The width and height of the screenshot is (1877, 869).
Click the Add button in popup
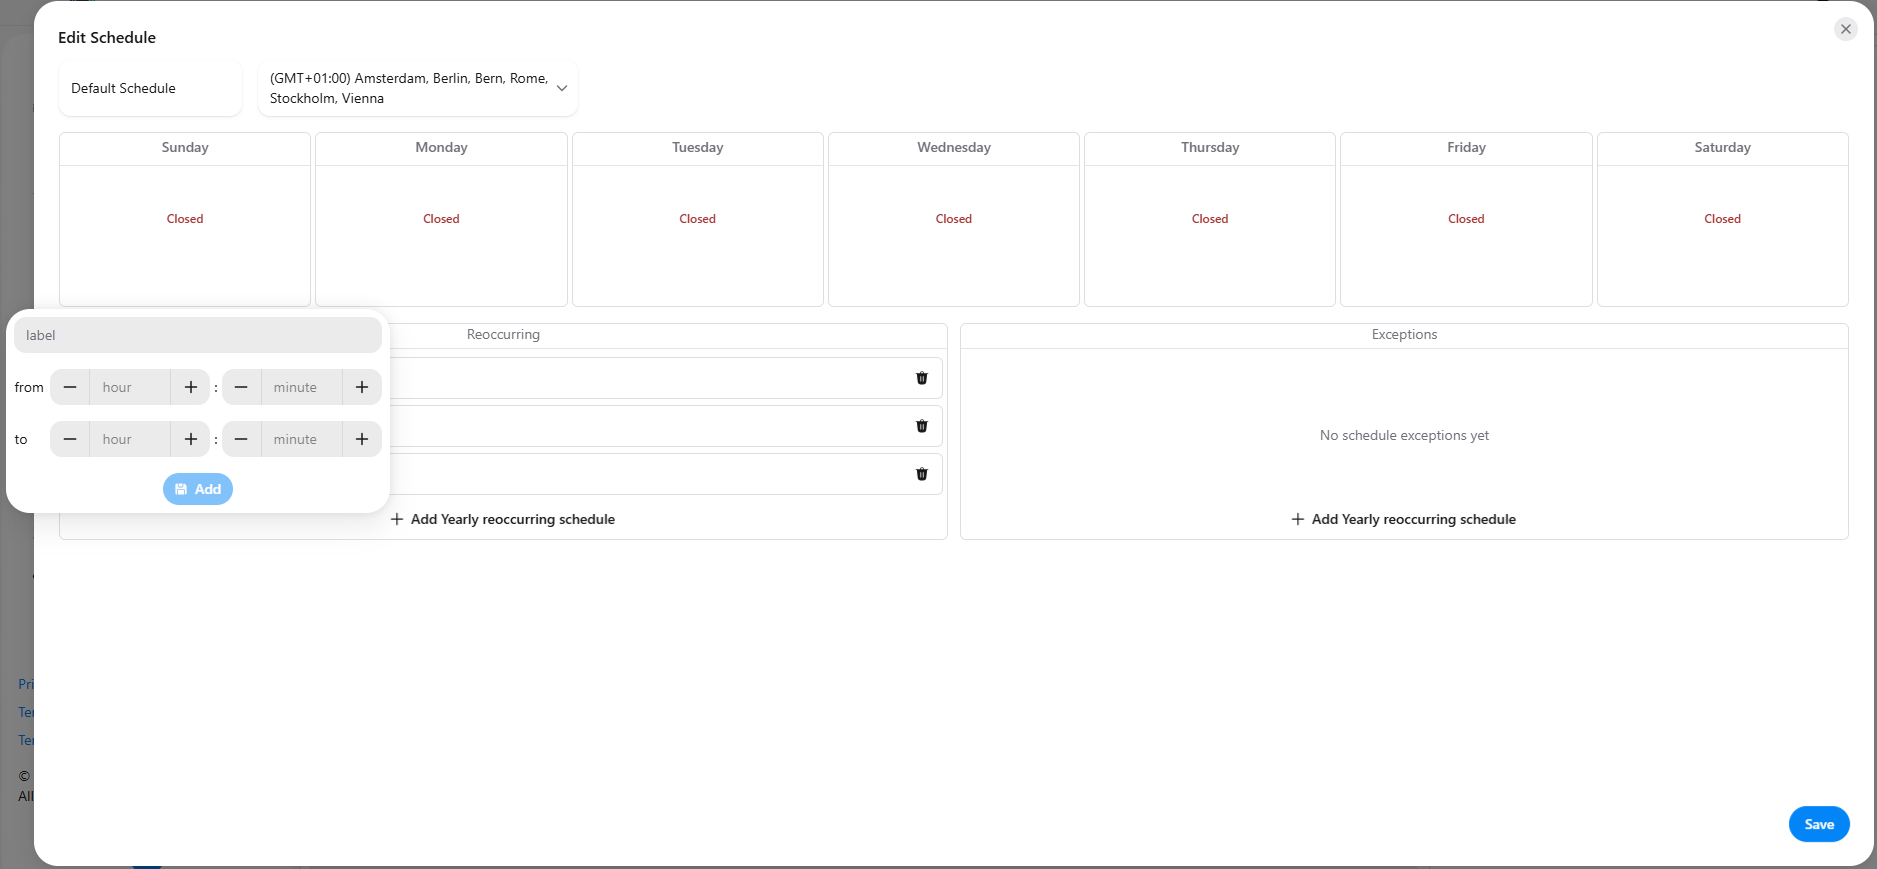(x=198, y=489)
